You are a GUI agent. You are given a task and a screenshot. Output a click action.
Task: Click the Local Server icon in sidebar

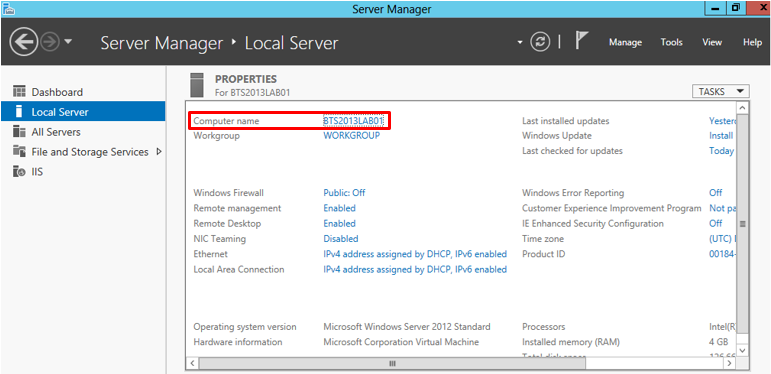click(x=19, y=112)
